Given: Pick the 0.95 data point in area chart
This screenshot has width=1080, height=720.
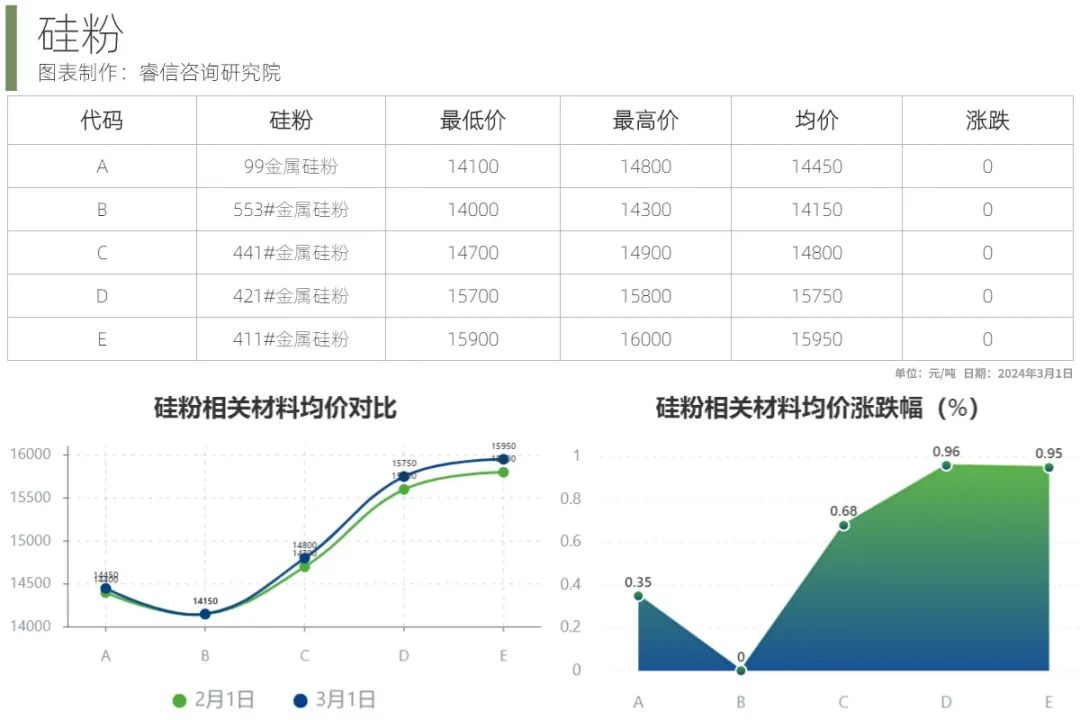Looking at the screenshot, I should click(x=1049, y=467).
